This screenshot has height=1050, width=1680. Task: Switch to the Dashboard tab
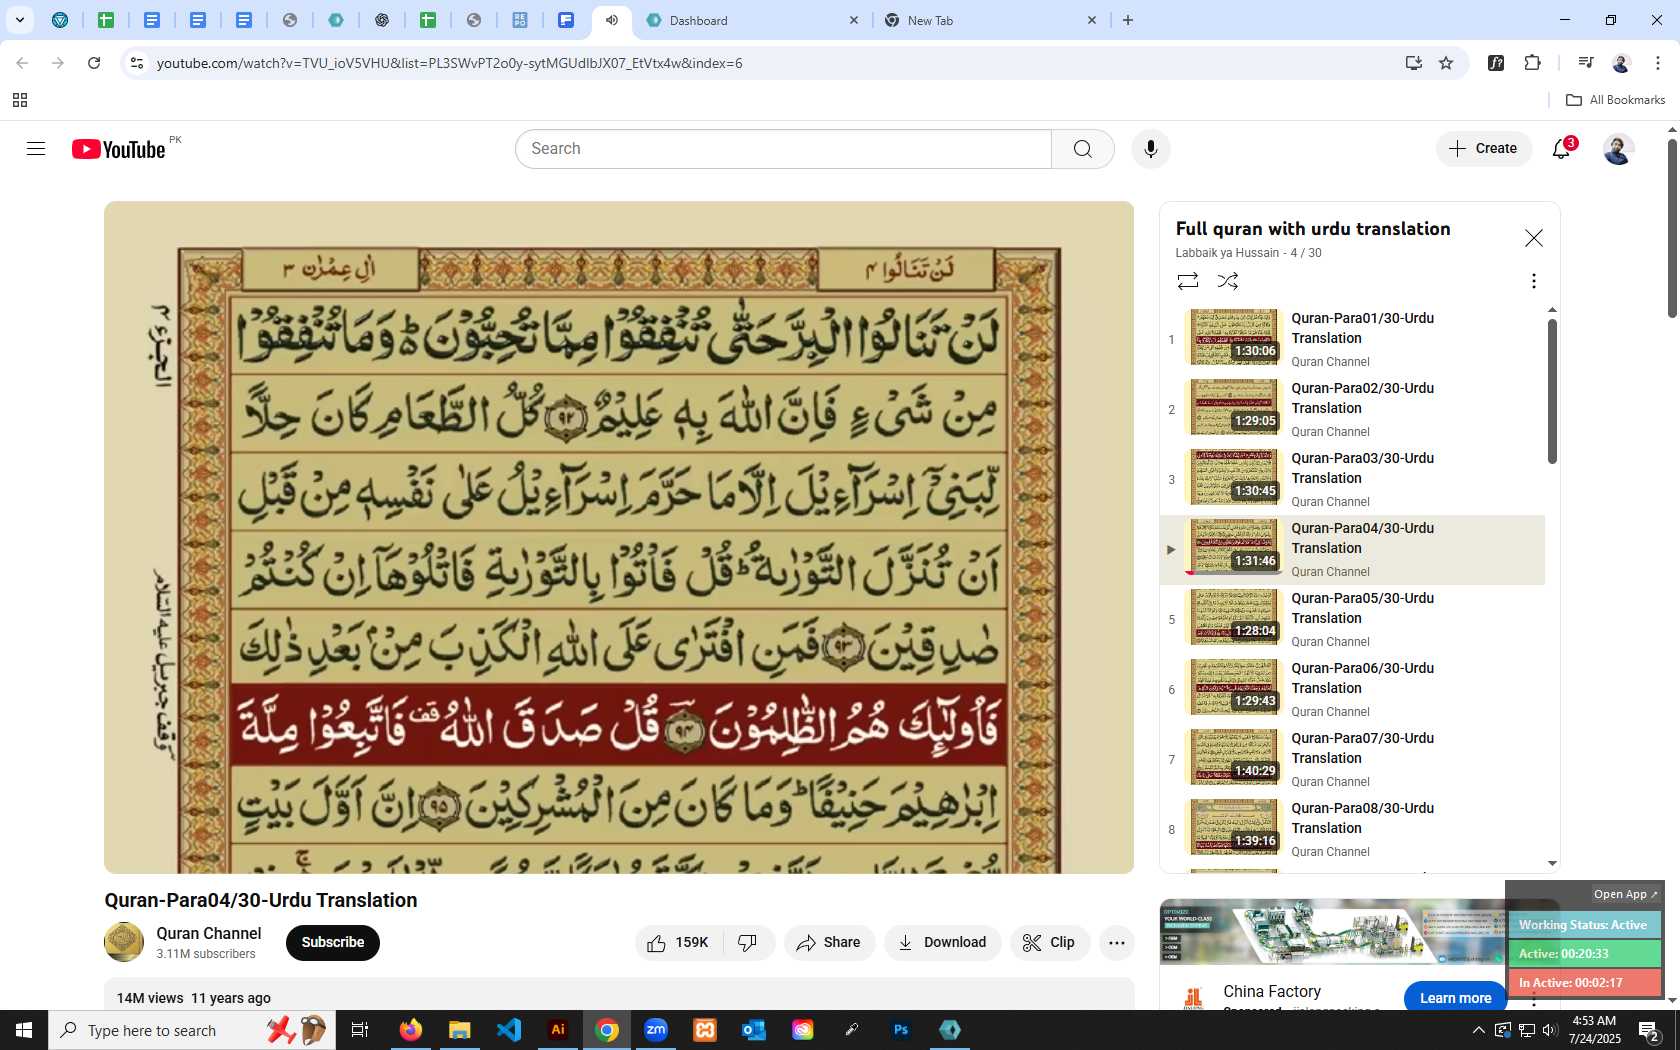(x=752, y=20)
